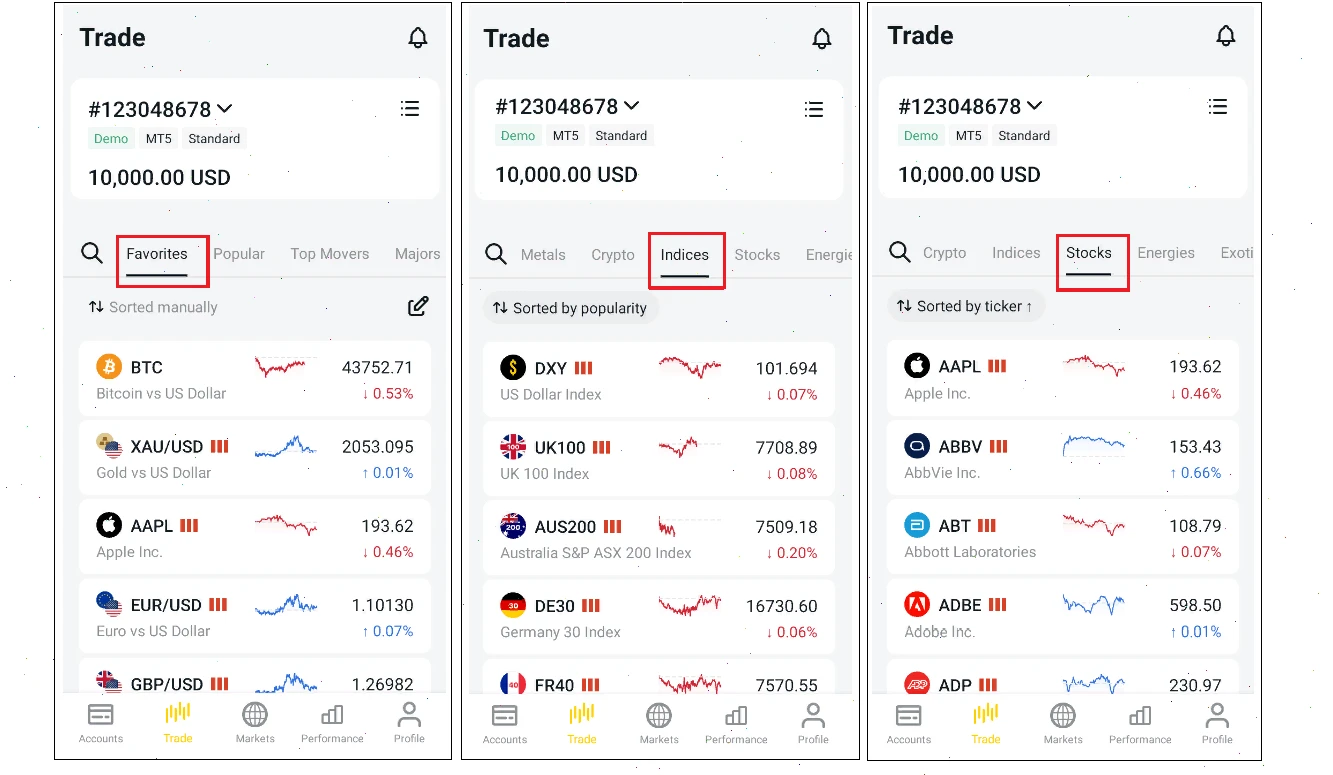
Task: Change the Sorted manually option
Action: 153,307
